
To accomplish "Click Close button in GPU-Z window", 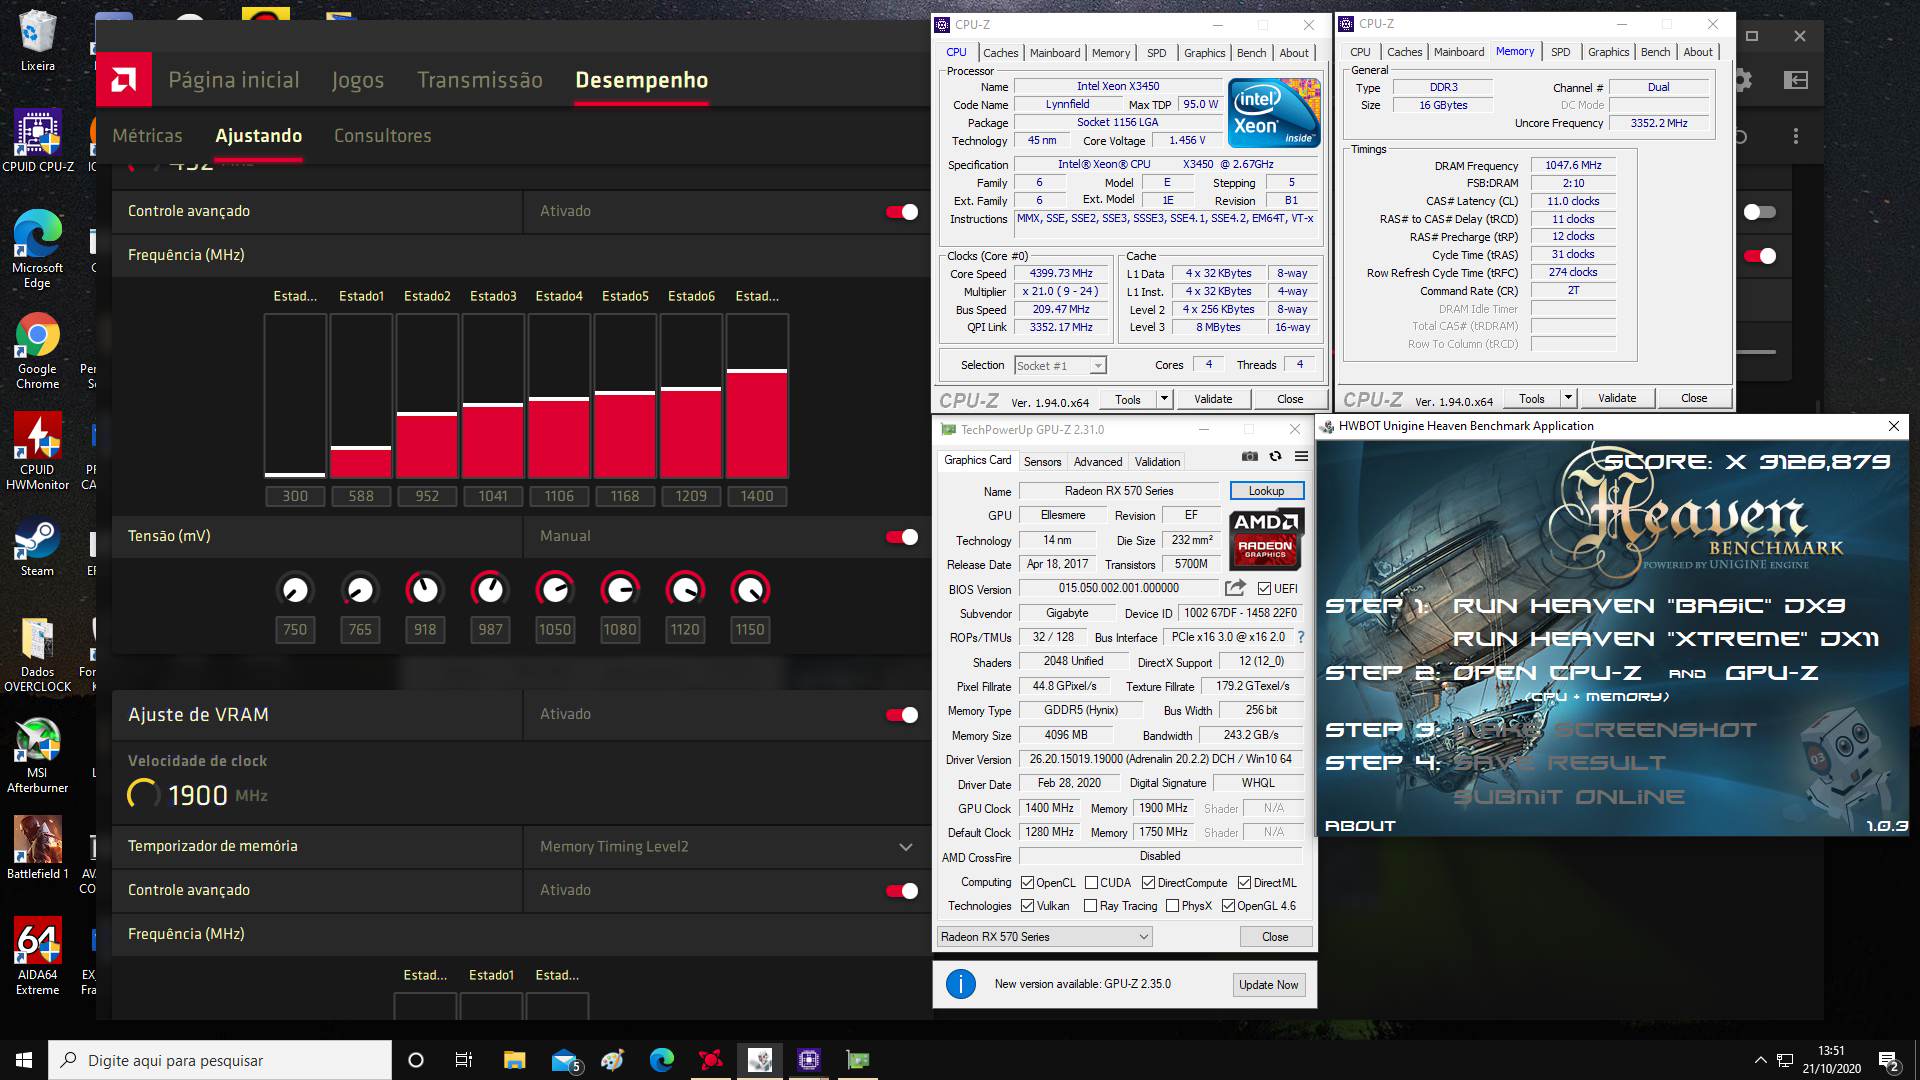I will (1275, 937).
